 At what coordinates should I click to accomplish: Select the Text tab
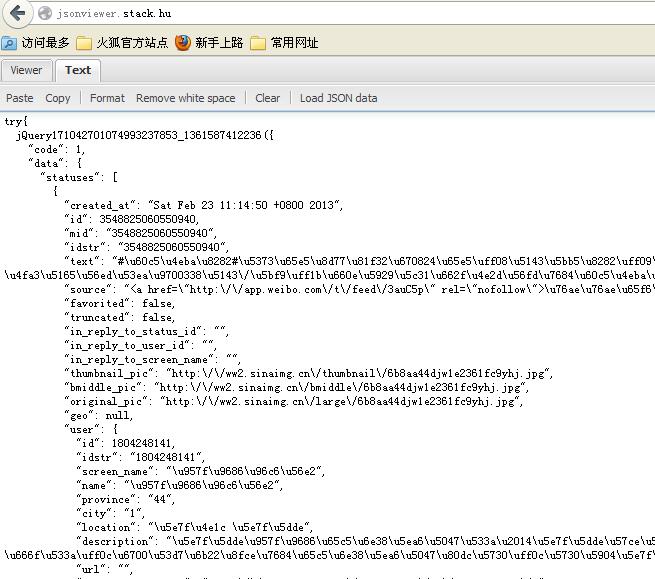click(78, 70)
